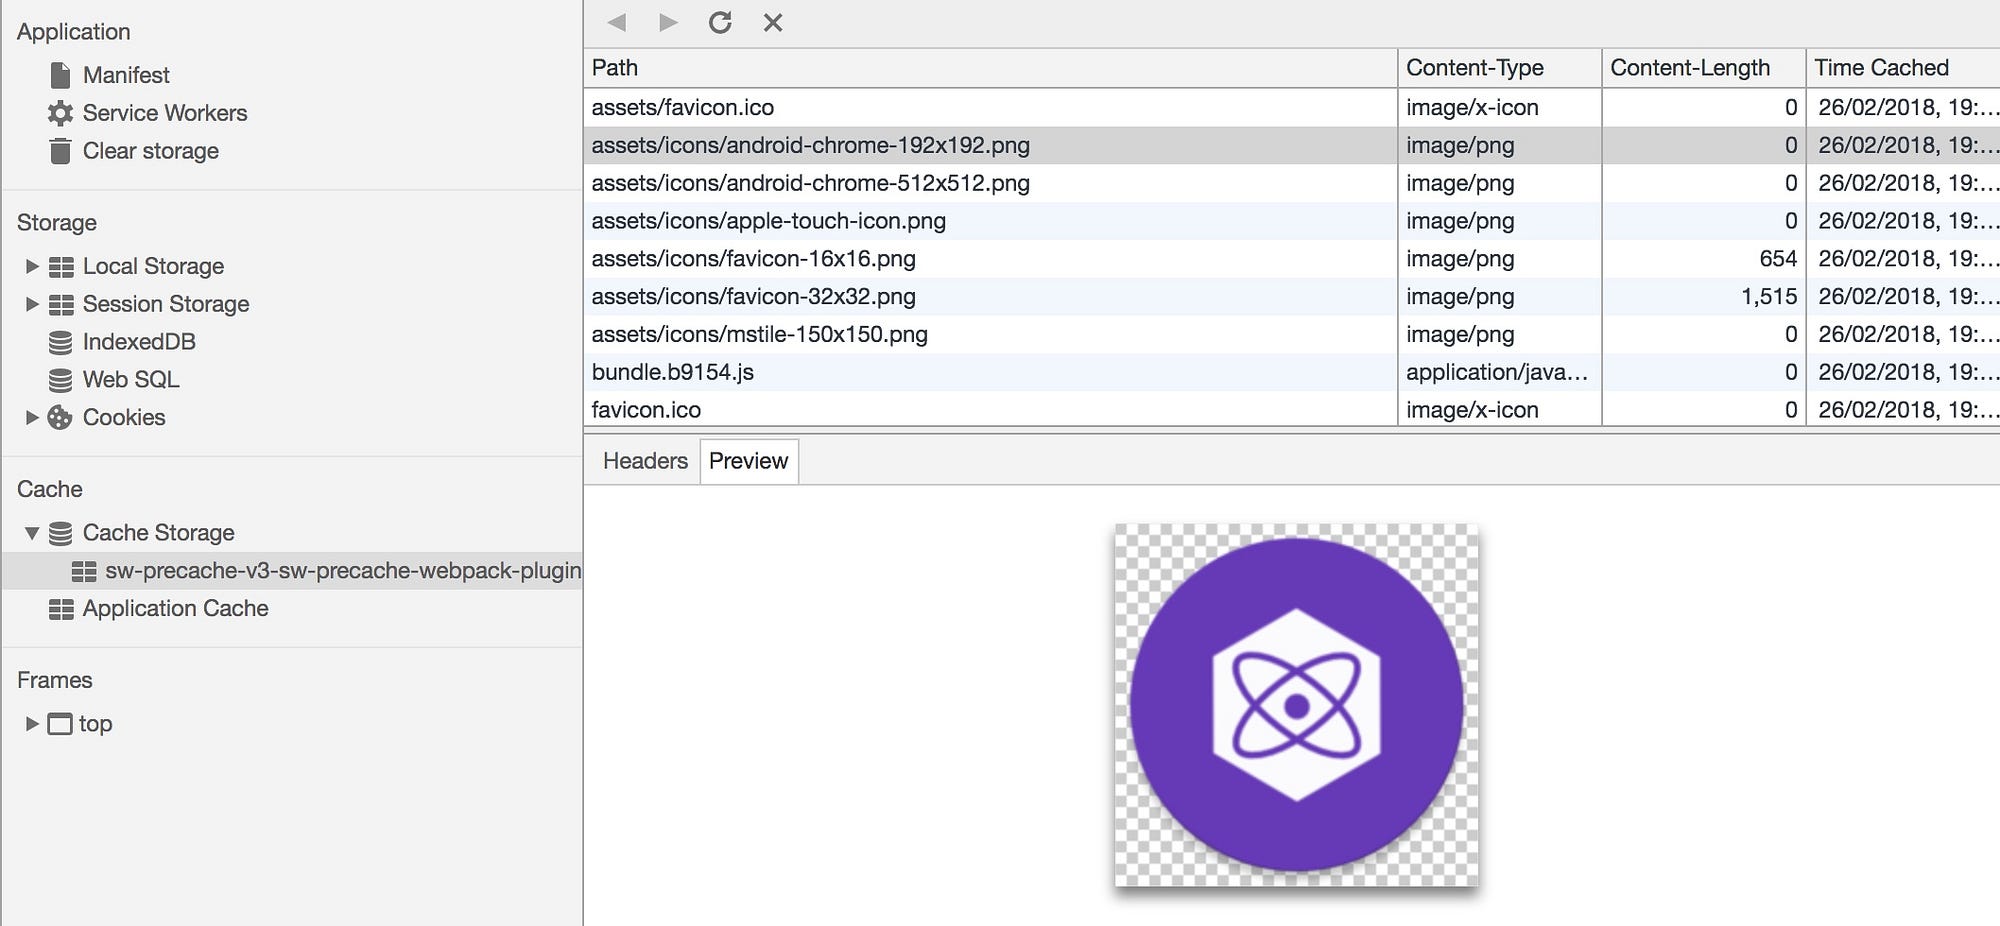Click the Web SQL database icon
The width and height of the screenshot is (2000, 926).
[x=60, y=380]
